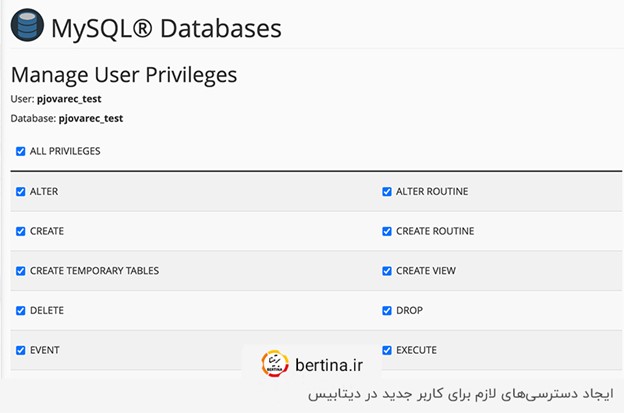Toggle the ALL PRIVILEGES checkbox
Image resolution: width=624 pixels, height=413 pixels.
pos(21,151)
